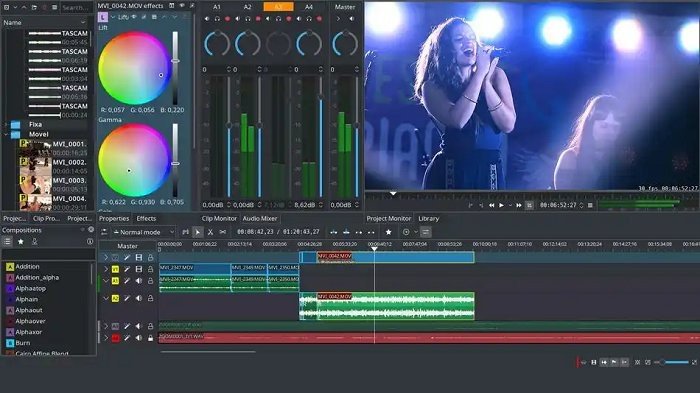The height and width of the screenshot is (393, 700).
Task: Select the Razor (scissors) tool in timeline toolbar
Action: click(x=210, y=232)
